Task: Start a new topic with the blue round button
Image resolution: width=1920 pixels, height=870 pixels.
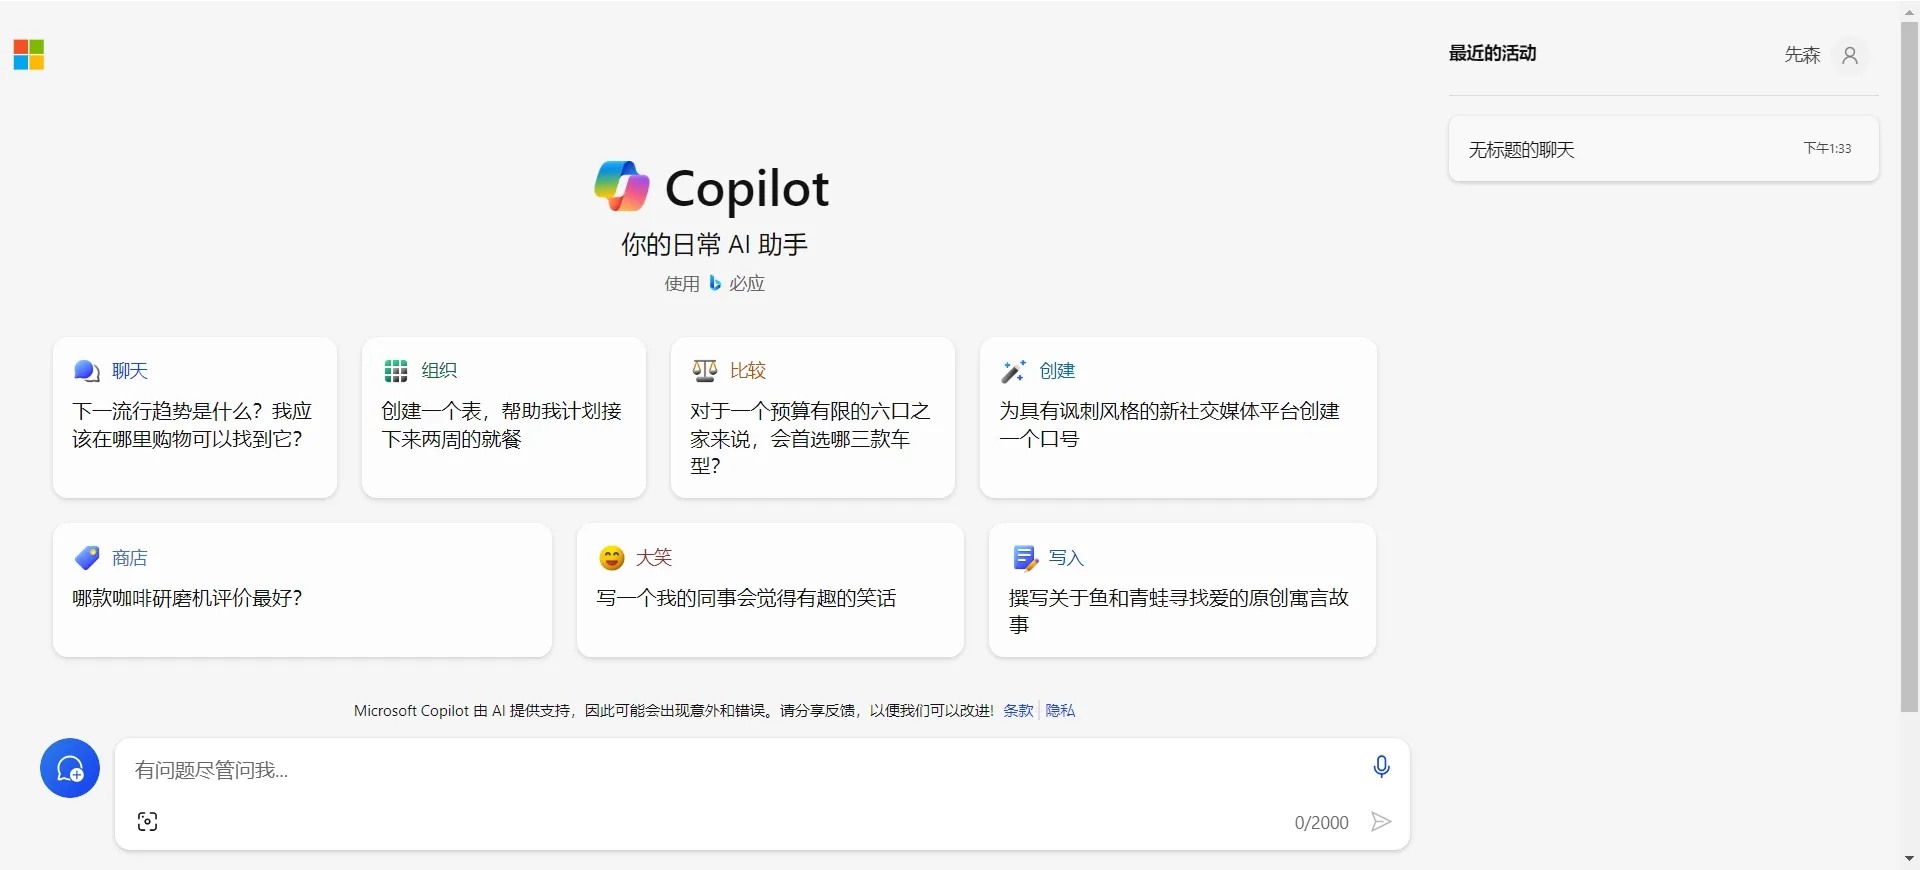Action: click(x=70, y=768)
